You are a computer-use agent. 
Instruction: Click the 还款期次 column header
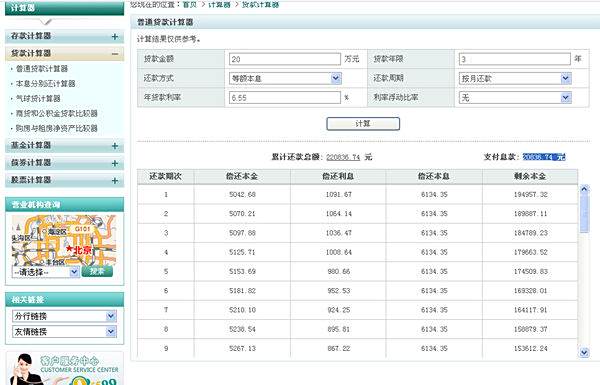[x=166, y=176]
